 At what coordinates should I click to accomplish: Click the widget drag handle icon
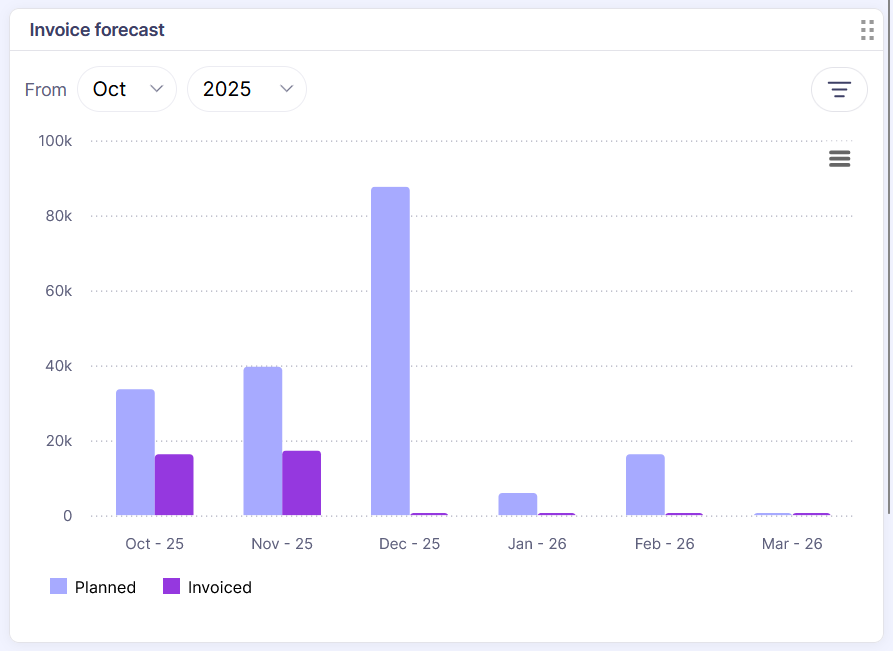867,30
